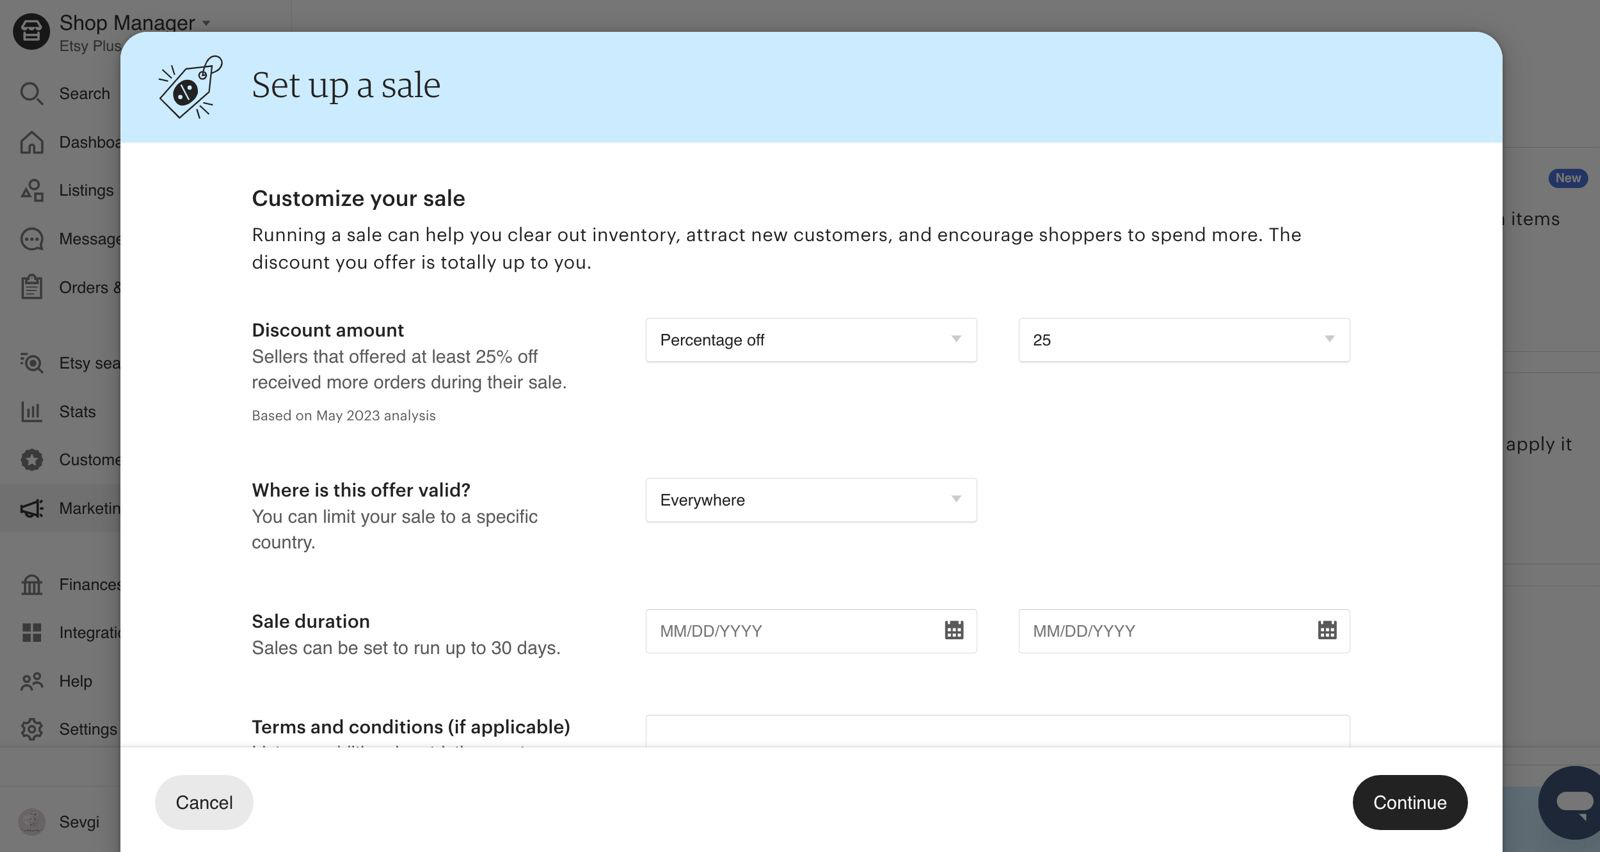This screenshot has width=1600, height=852.
Task: Cancel the sale setup dialog
Action: coord(204,802)
